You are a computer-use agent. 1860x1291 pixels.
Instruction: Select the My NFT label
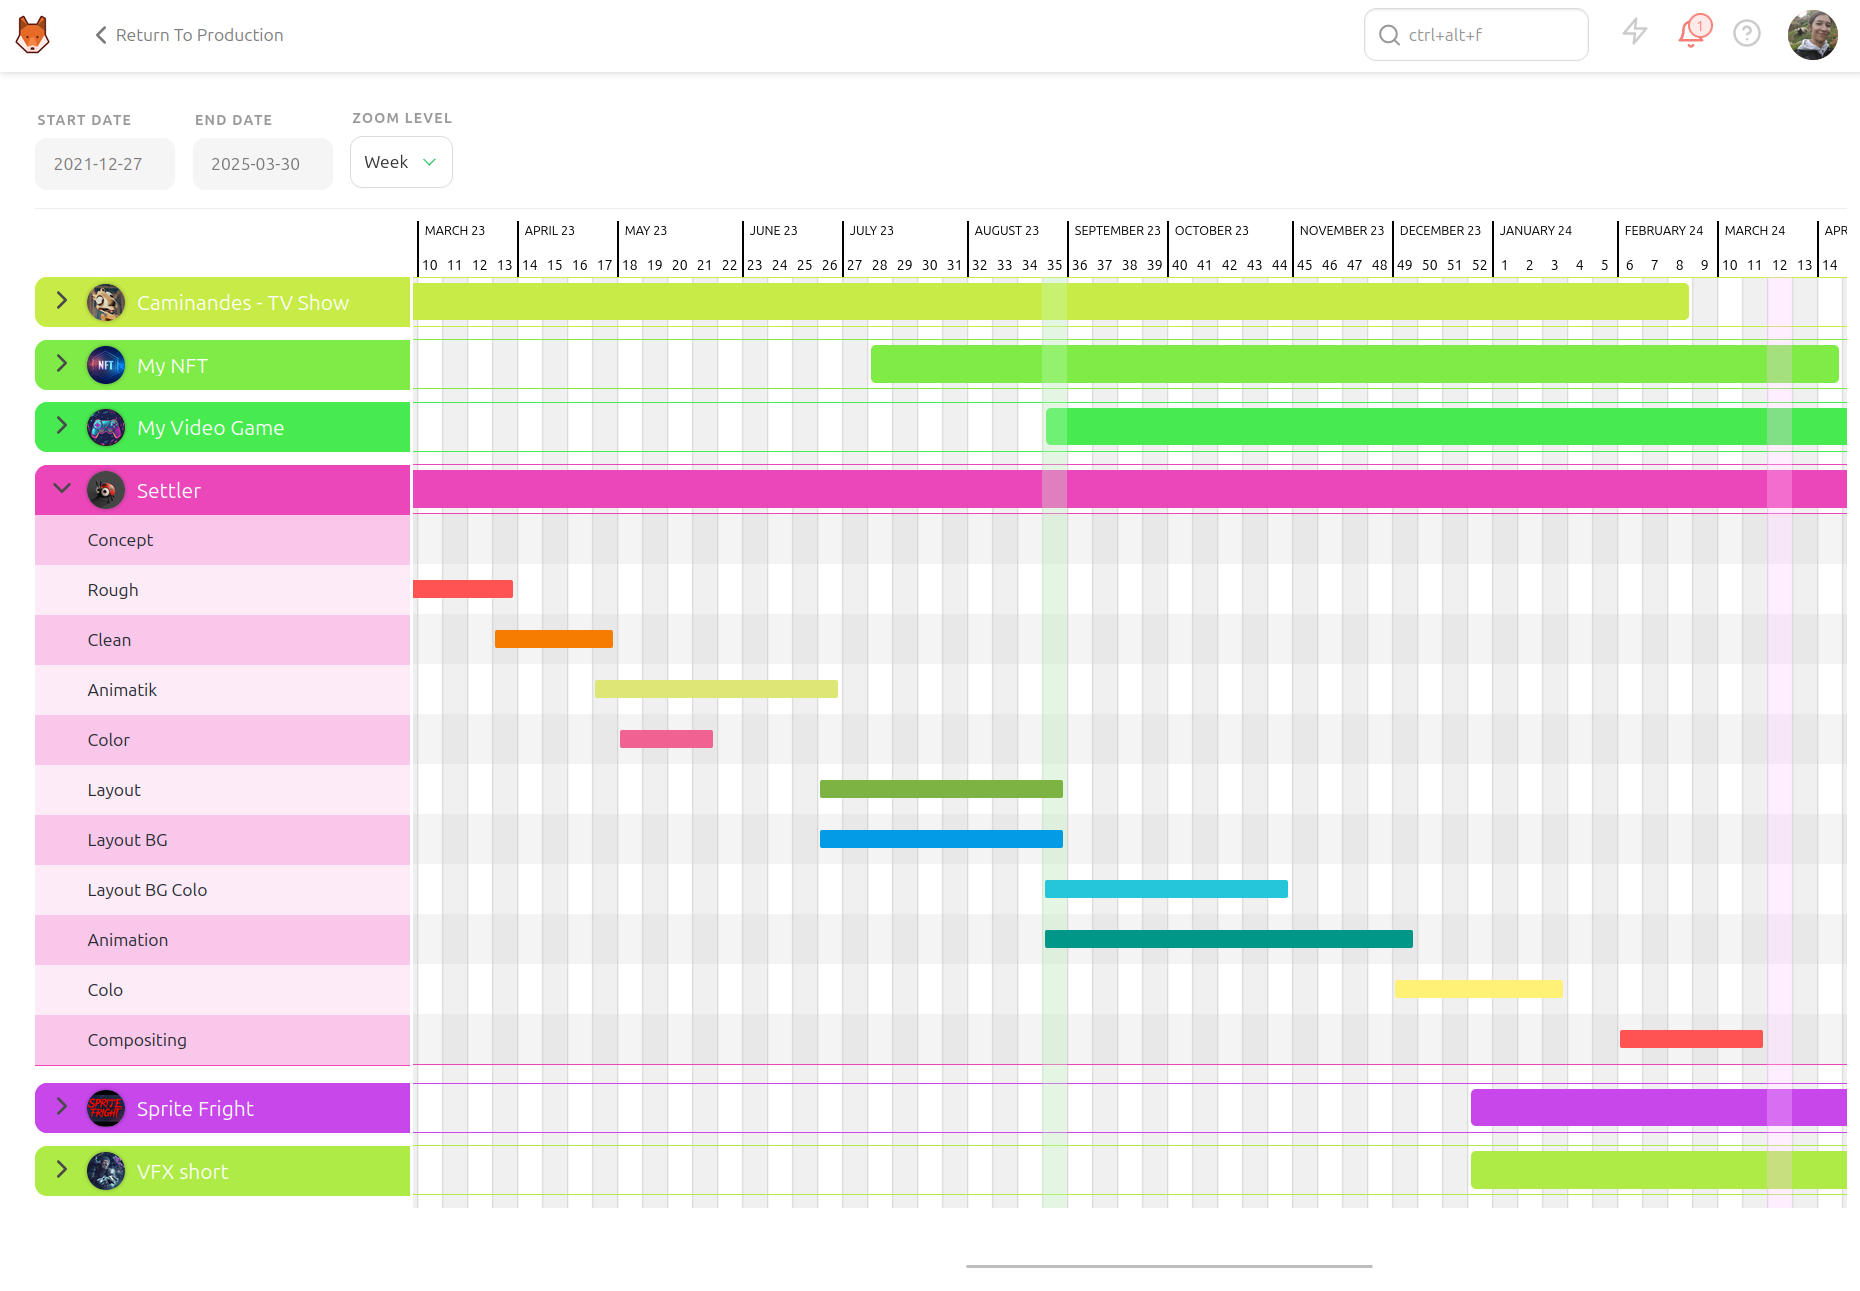pyautogui.click(x=172, y=366)
